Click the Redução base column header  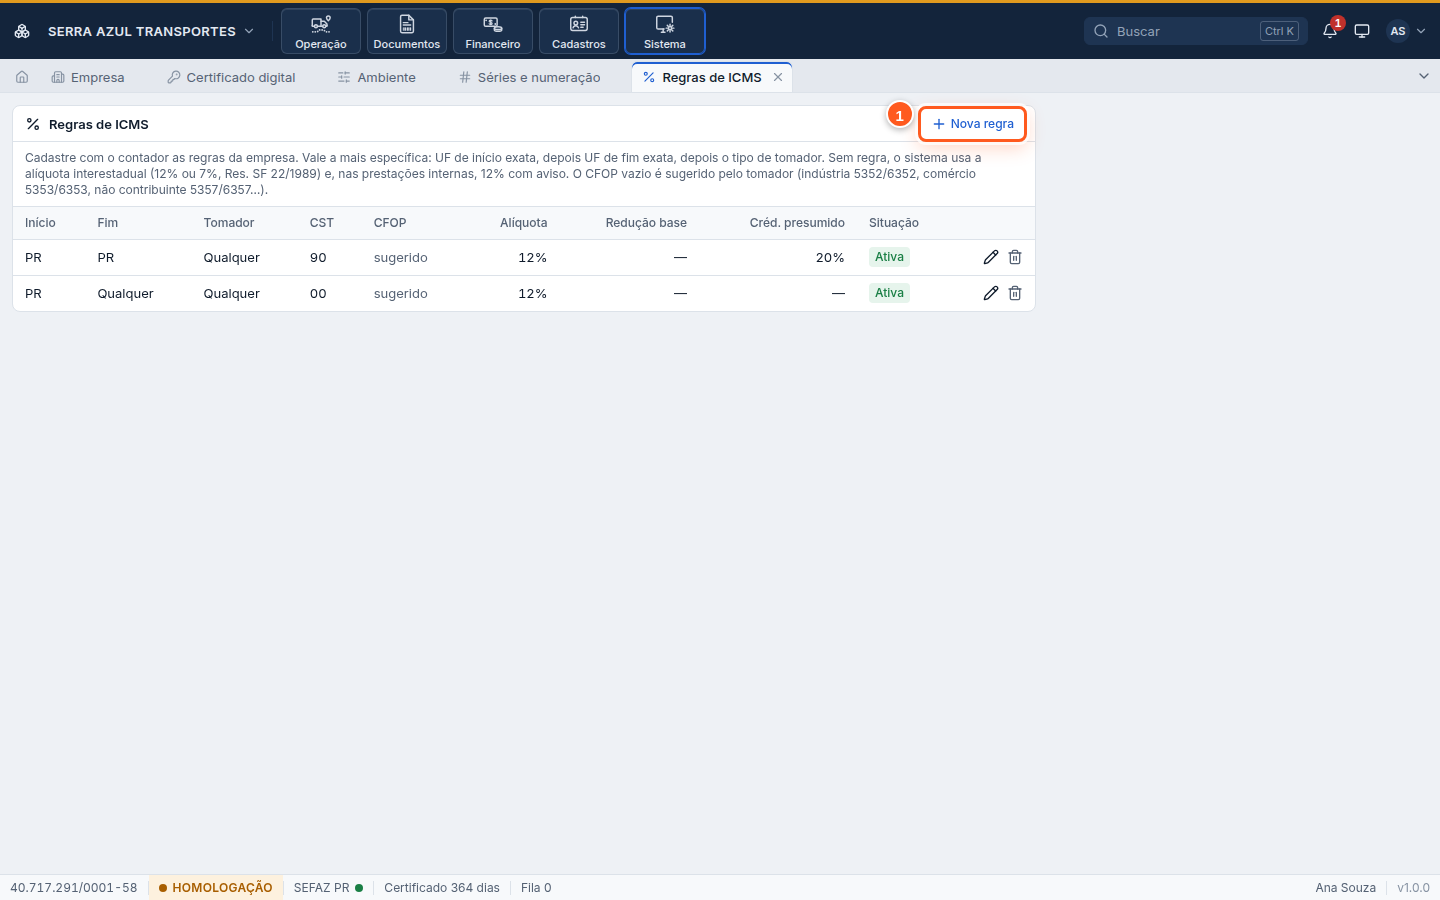tap(646, 223)
